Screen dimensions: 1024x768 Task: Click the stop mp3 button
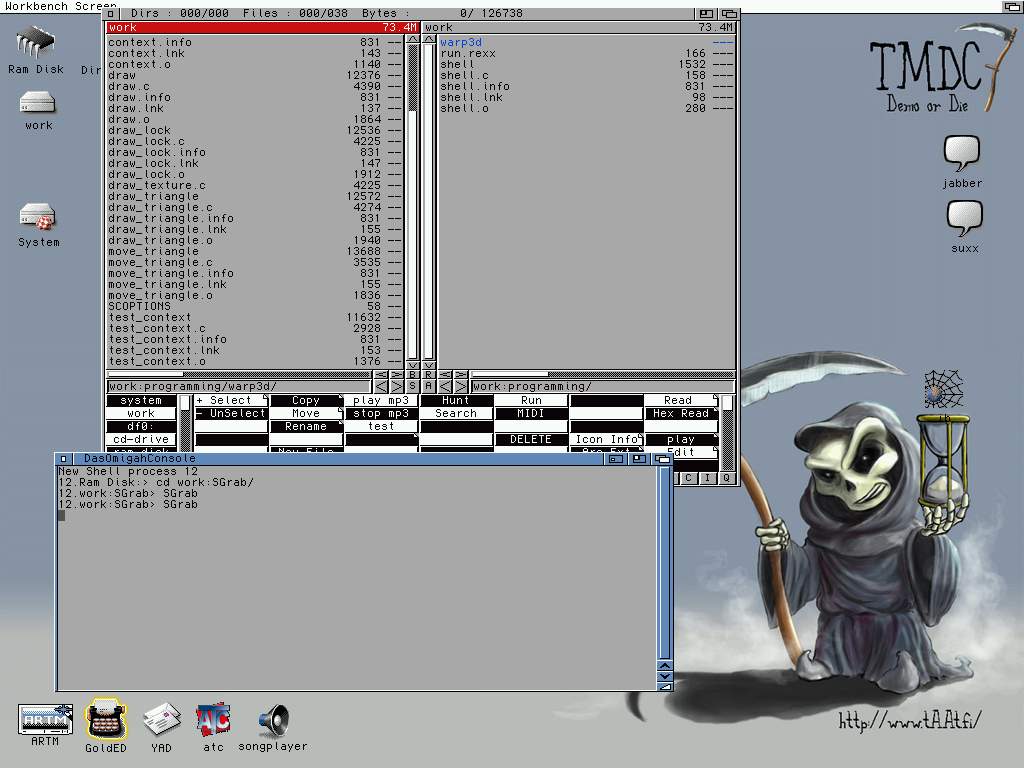pyautogui.click(x=381, y=413)
